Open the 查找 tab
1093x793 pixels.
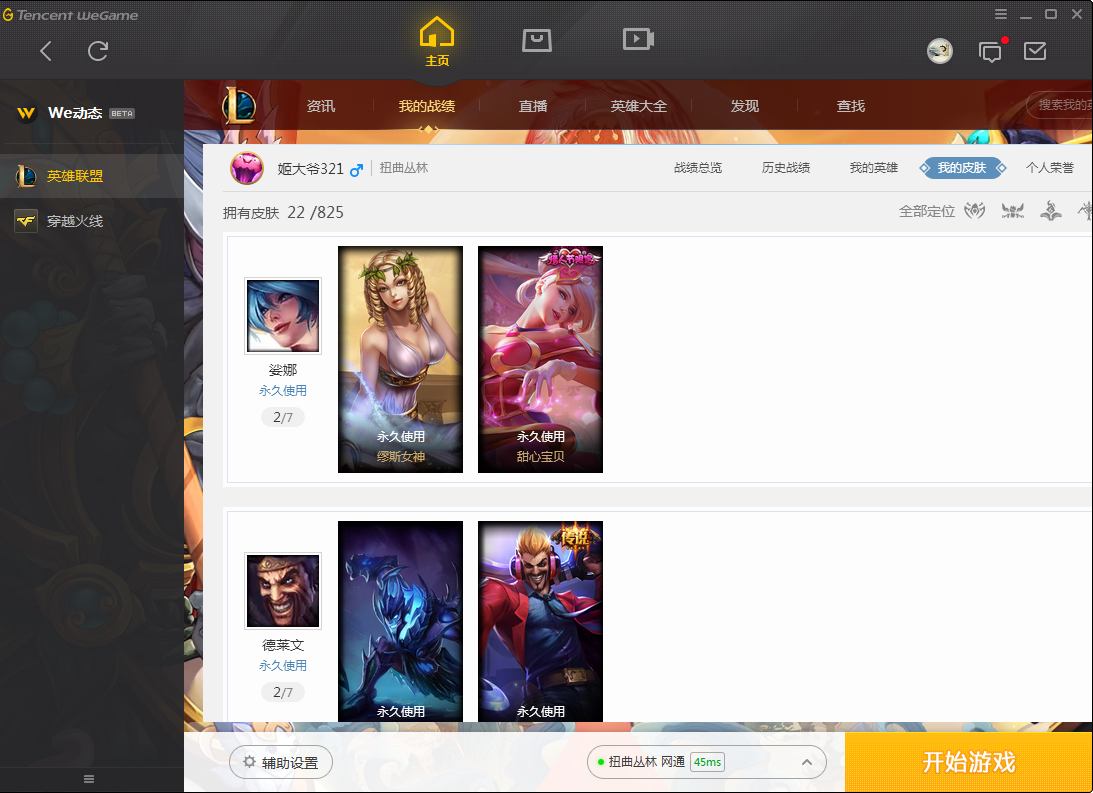coord(850,106)
